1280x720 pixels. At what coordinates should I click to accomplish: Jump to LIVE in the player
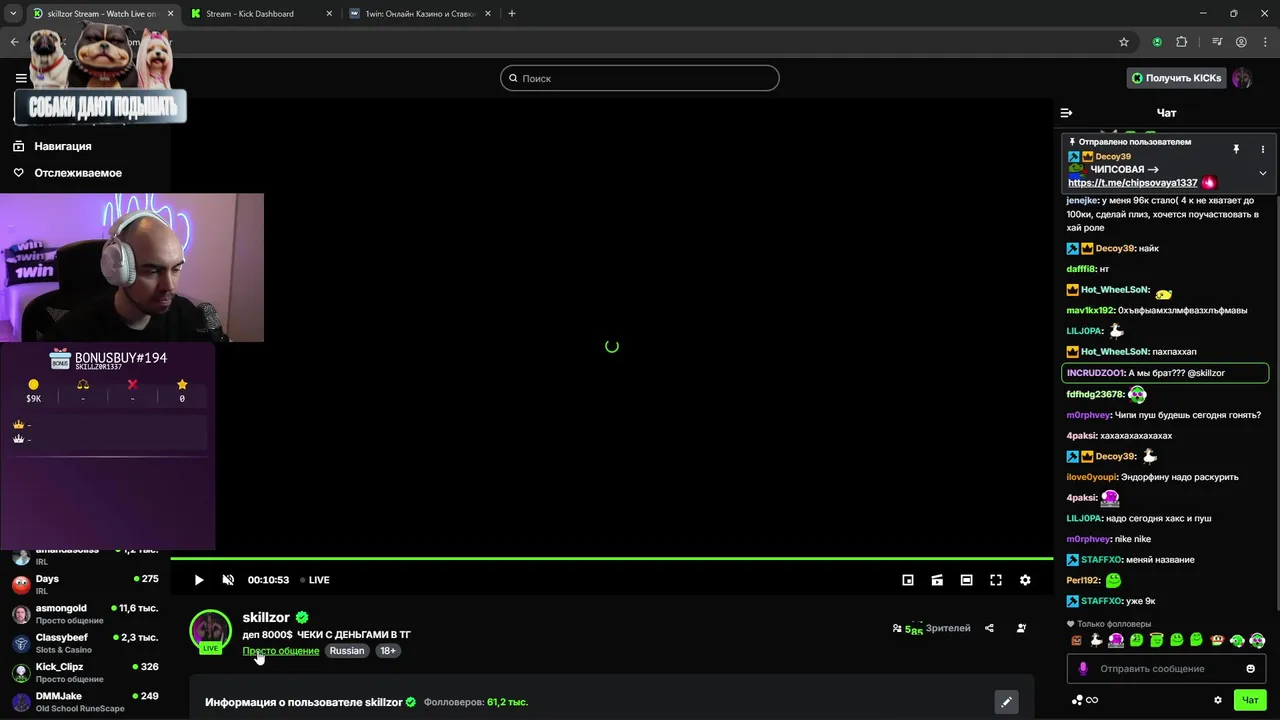click(x=315, y=580)
